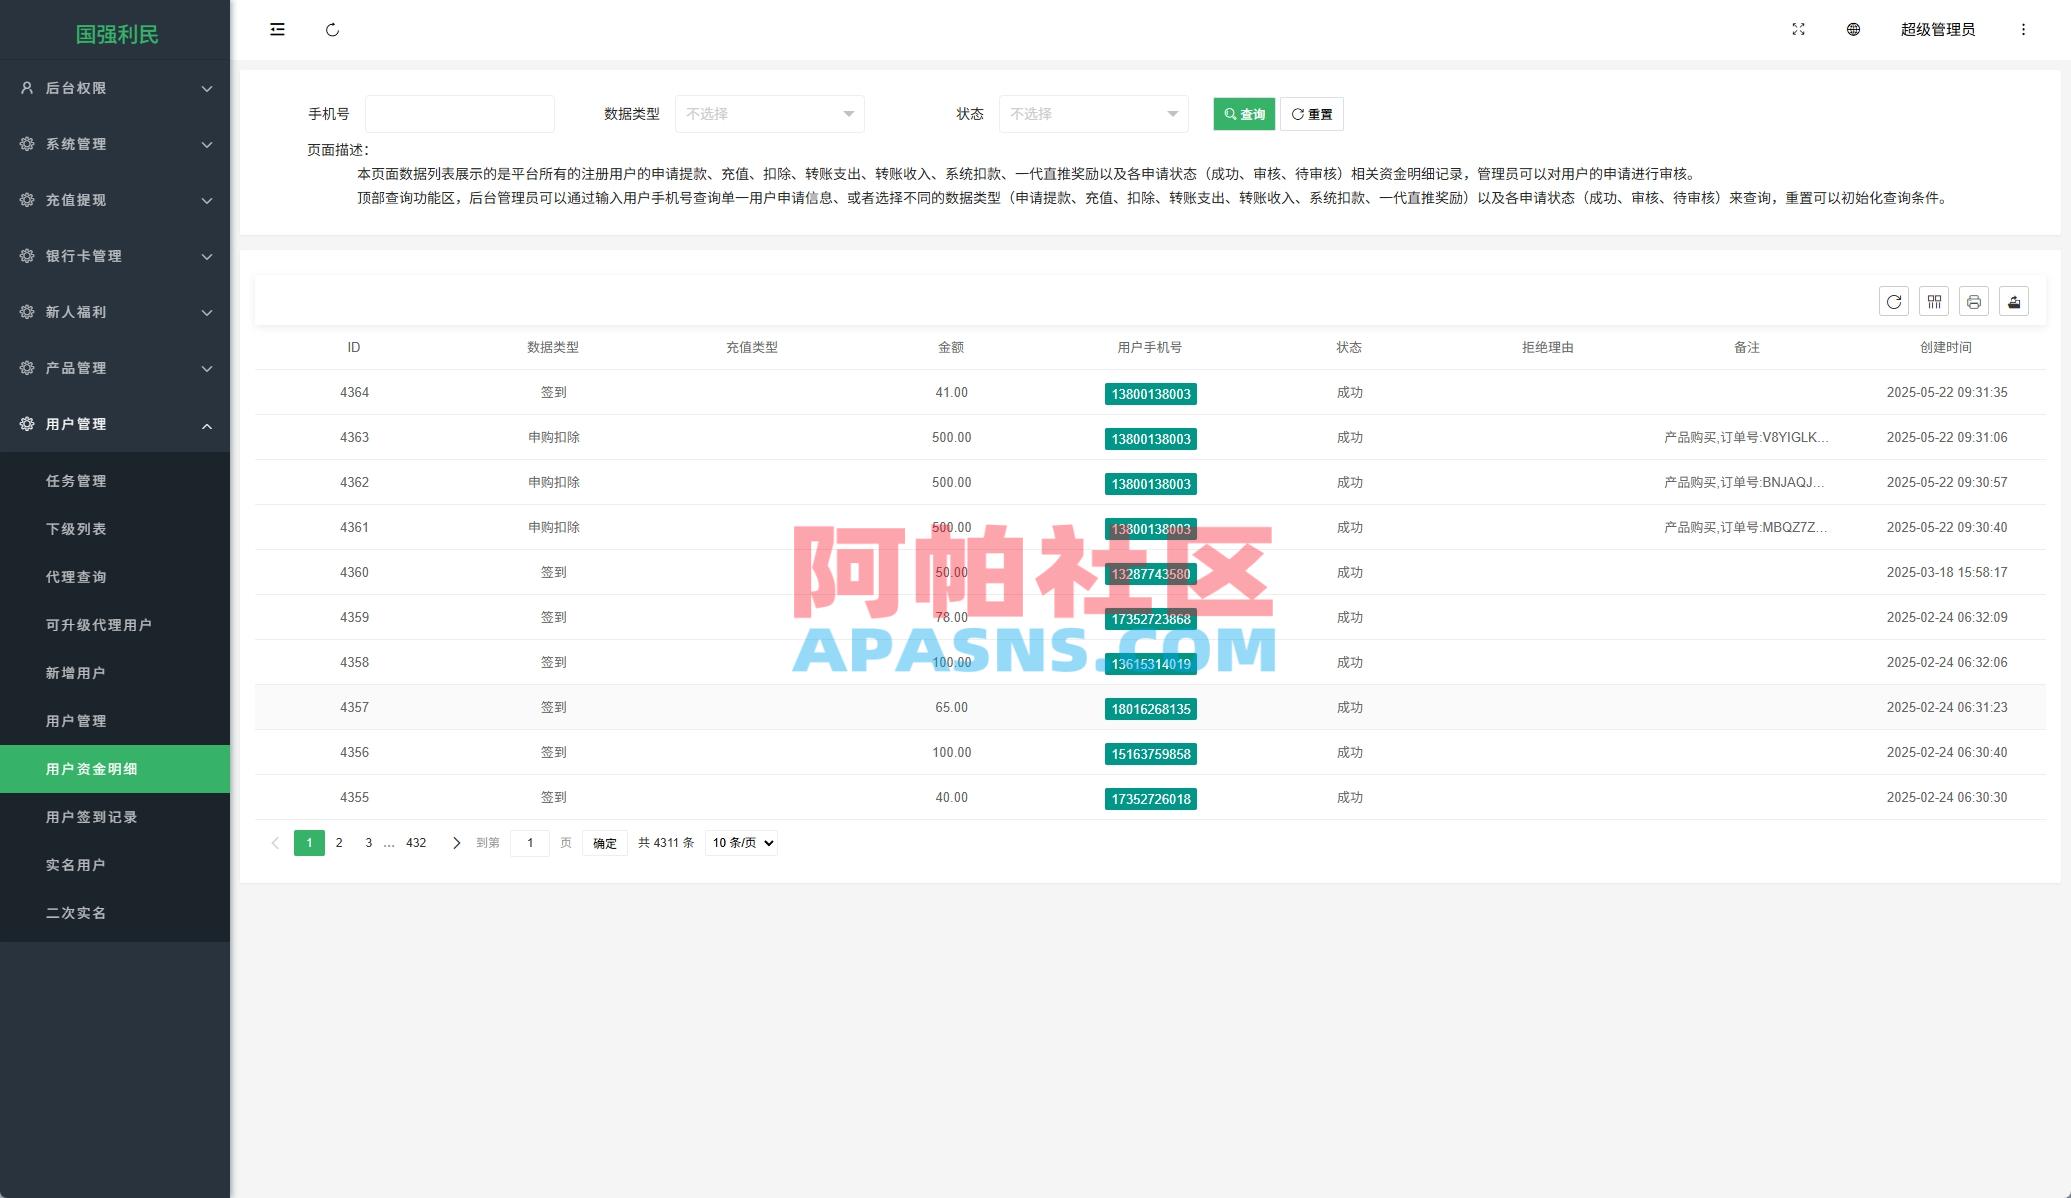Export data with the export icon
Viewport: 2071px width, 1198px height.
(x=2013, y=300)
